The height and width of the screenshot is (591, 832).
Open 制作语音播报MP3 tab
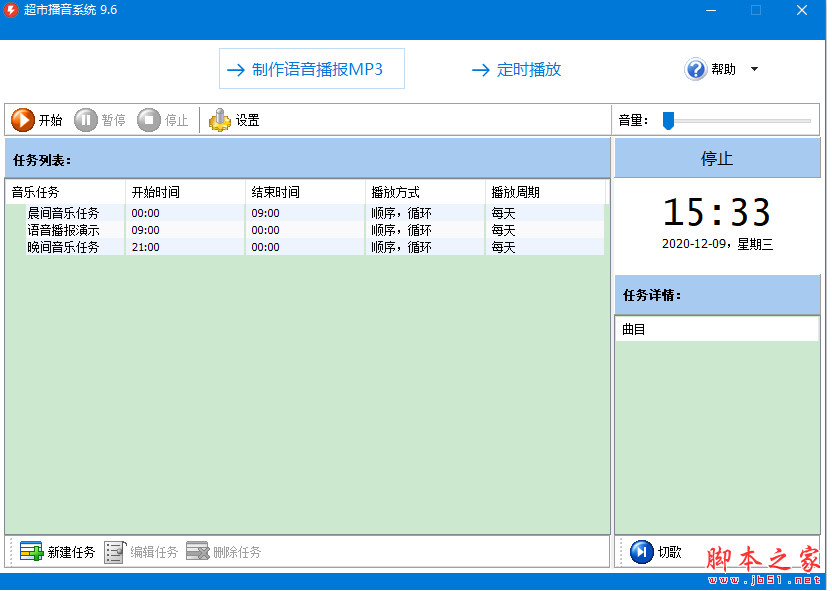pyautogui.click(x=312, y=69)
